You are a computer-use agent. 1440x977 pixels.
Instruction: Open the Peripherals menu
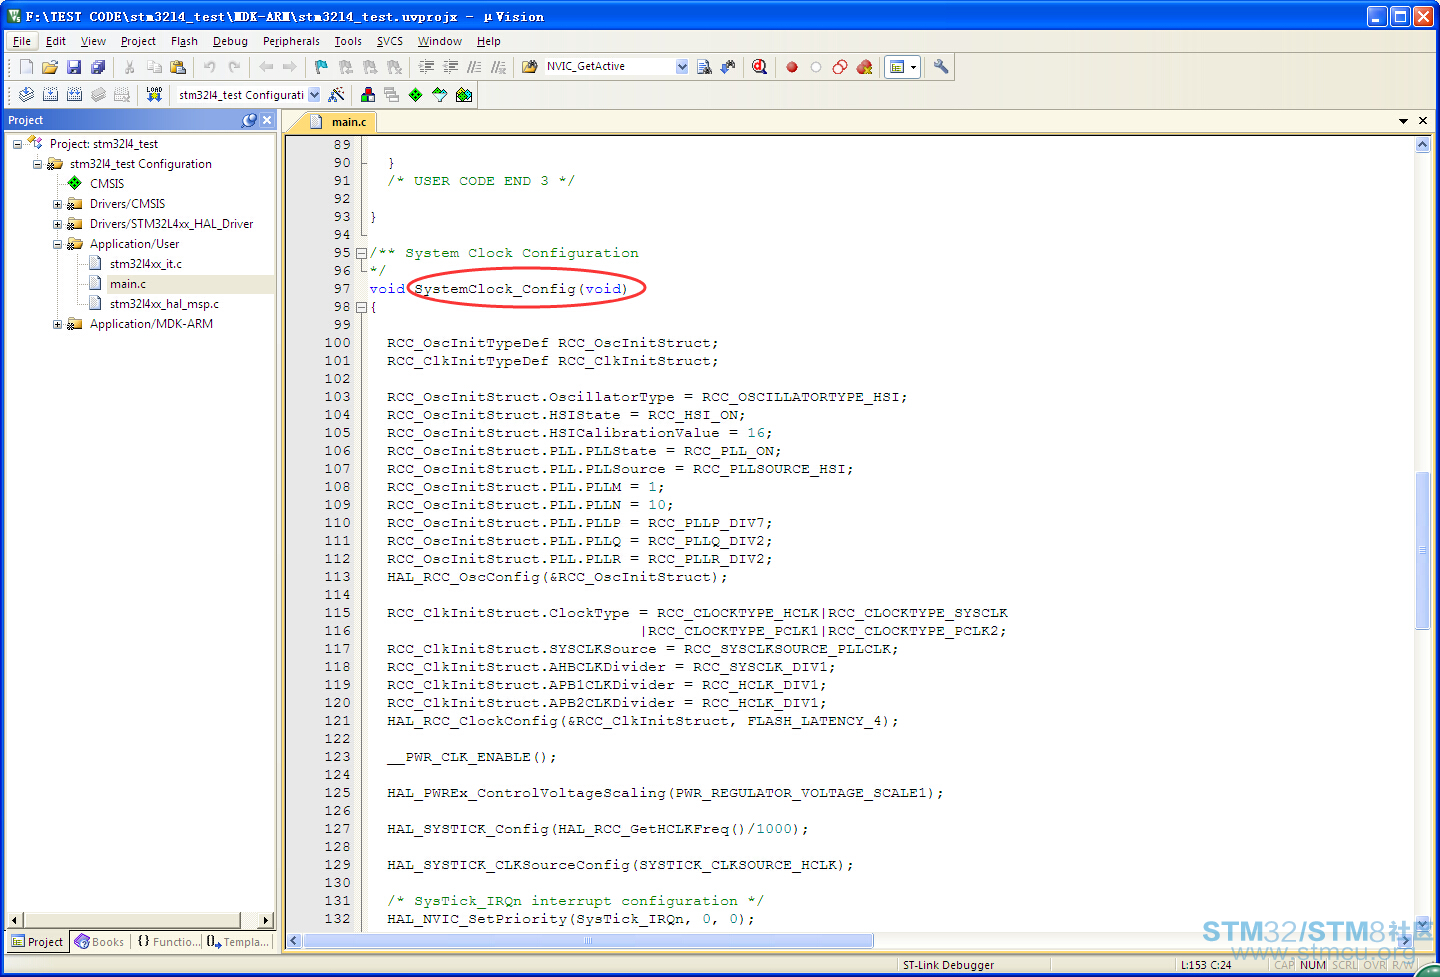point(291,41)
